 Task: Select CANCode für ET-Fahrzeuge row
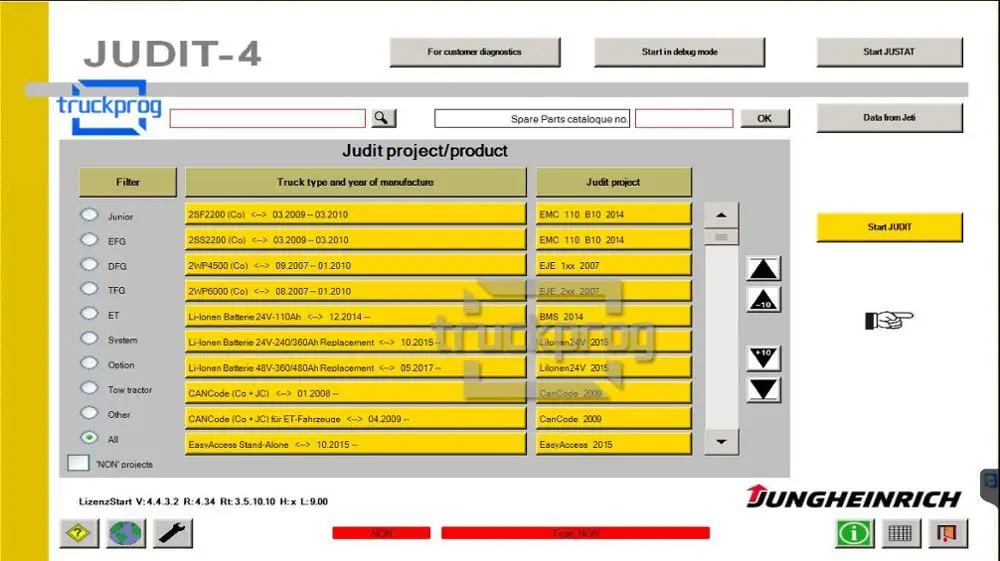pos(356,419)
